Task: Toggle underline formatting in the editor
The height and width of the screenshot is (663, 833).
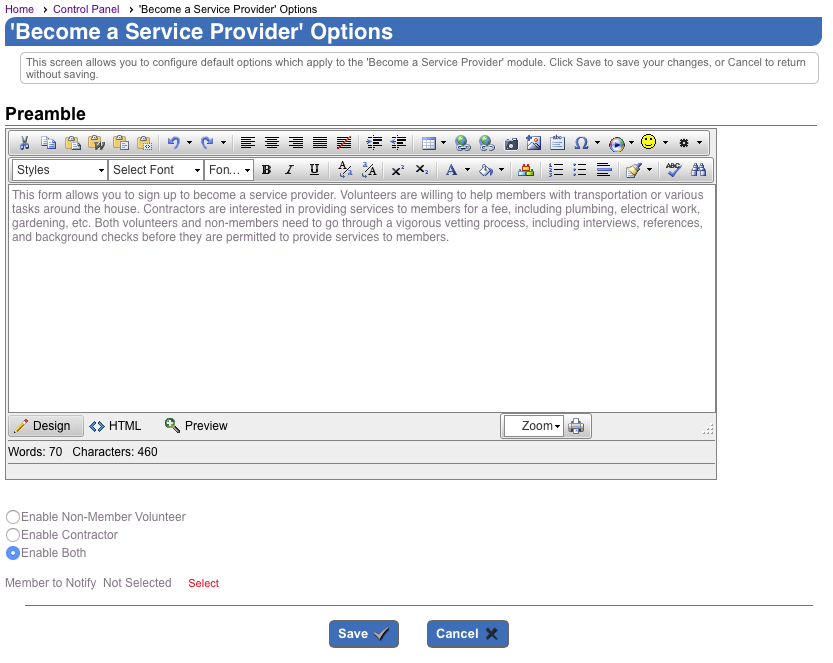Action: [313, 170]
